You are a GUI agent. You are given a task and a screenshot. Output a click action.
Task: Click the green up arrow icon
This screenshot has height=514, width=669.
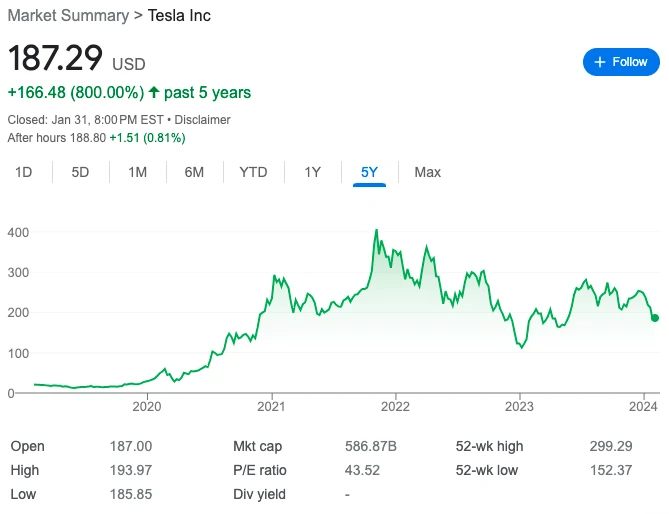tap(154, 93)
